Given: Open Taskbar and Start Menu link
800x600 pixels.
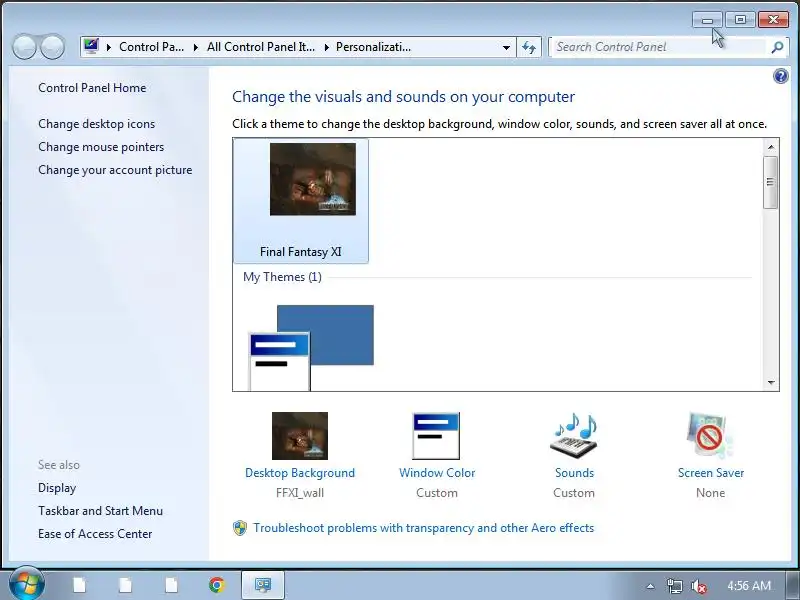Looking at the screenshot, I should (101, 511).
